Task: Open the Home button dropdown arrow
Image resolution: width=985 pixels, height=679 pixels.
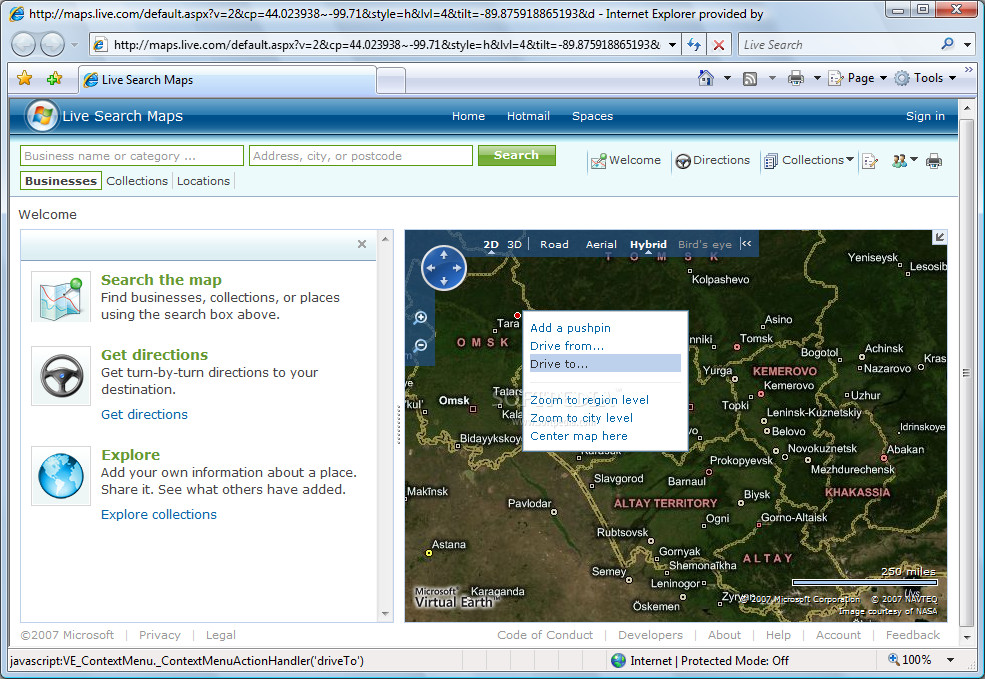Action: pos(727,78)
